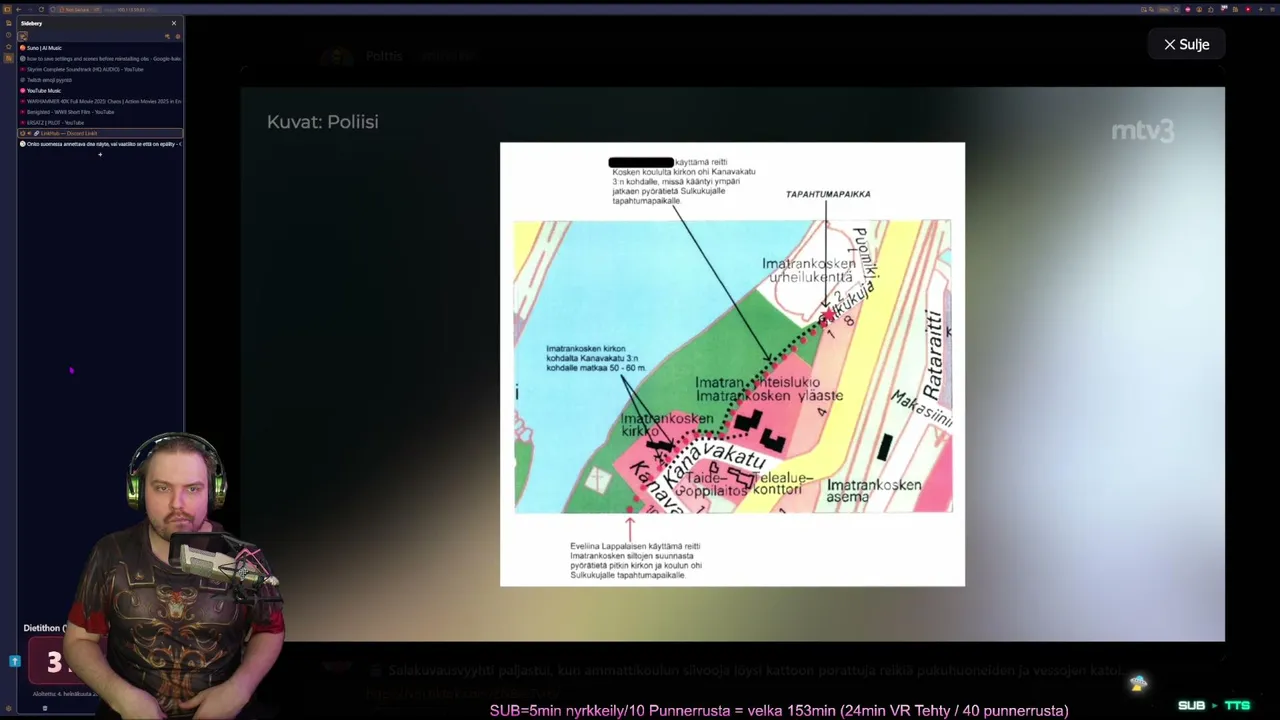Select the LinkHub Discord Linkit tab
This screenshot has width=1280, height=720.
100,133
